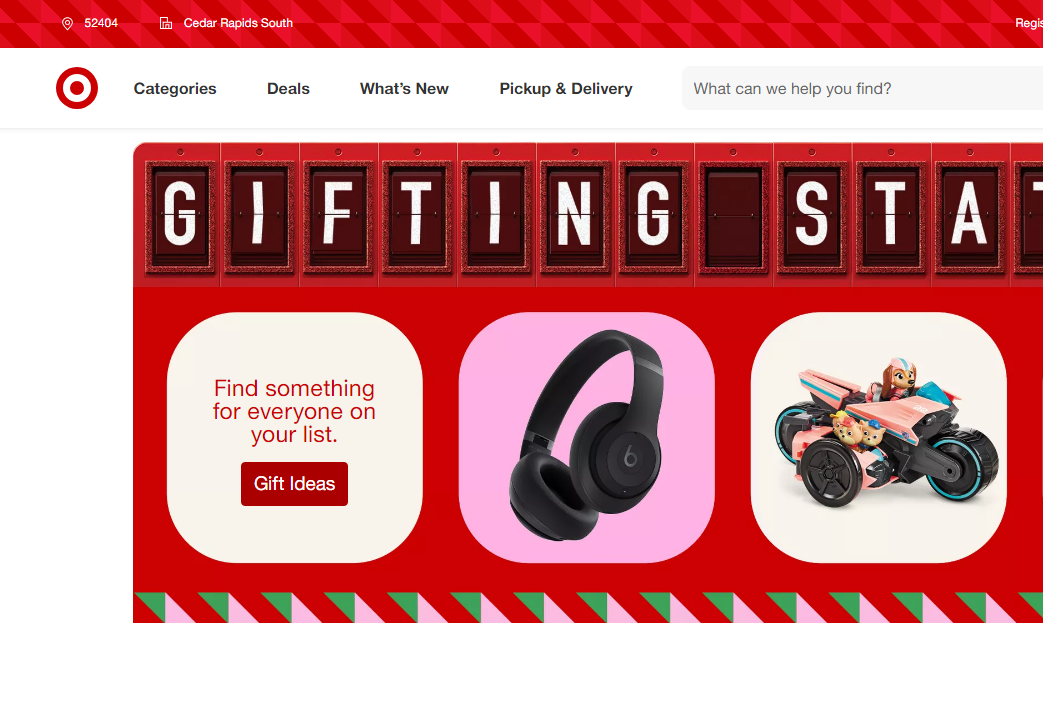Open the Deals menu
The image size is (1043, 715).
click(x=288, y=88)
